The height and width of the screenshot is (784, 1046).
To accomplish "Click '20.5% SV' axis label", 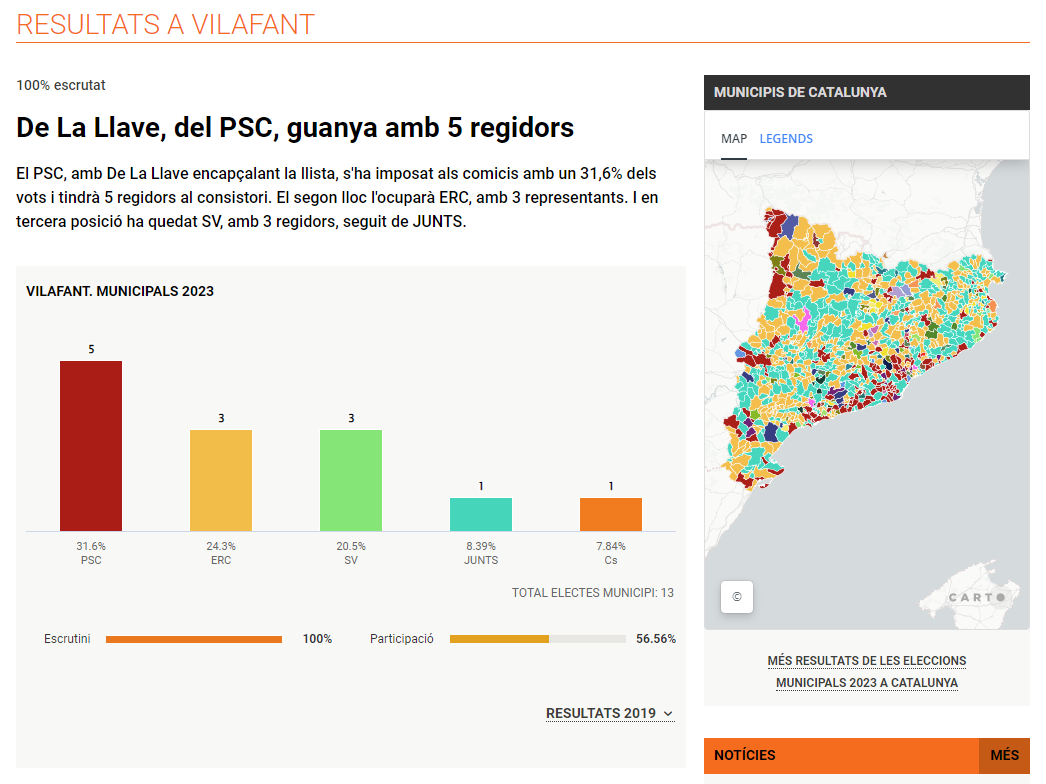I will pos(351,553).
